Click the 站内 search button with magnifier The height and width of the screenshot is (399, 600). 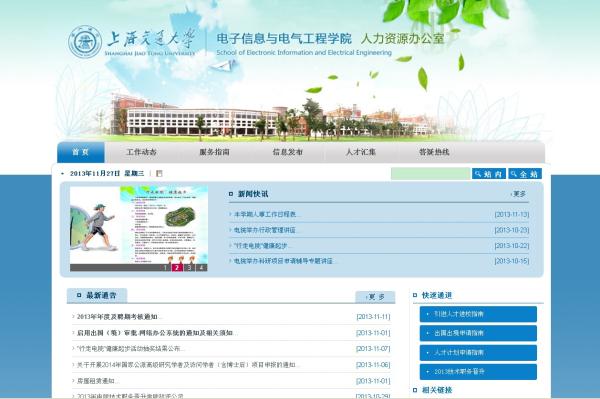[489, 174]
